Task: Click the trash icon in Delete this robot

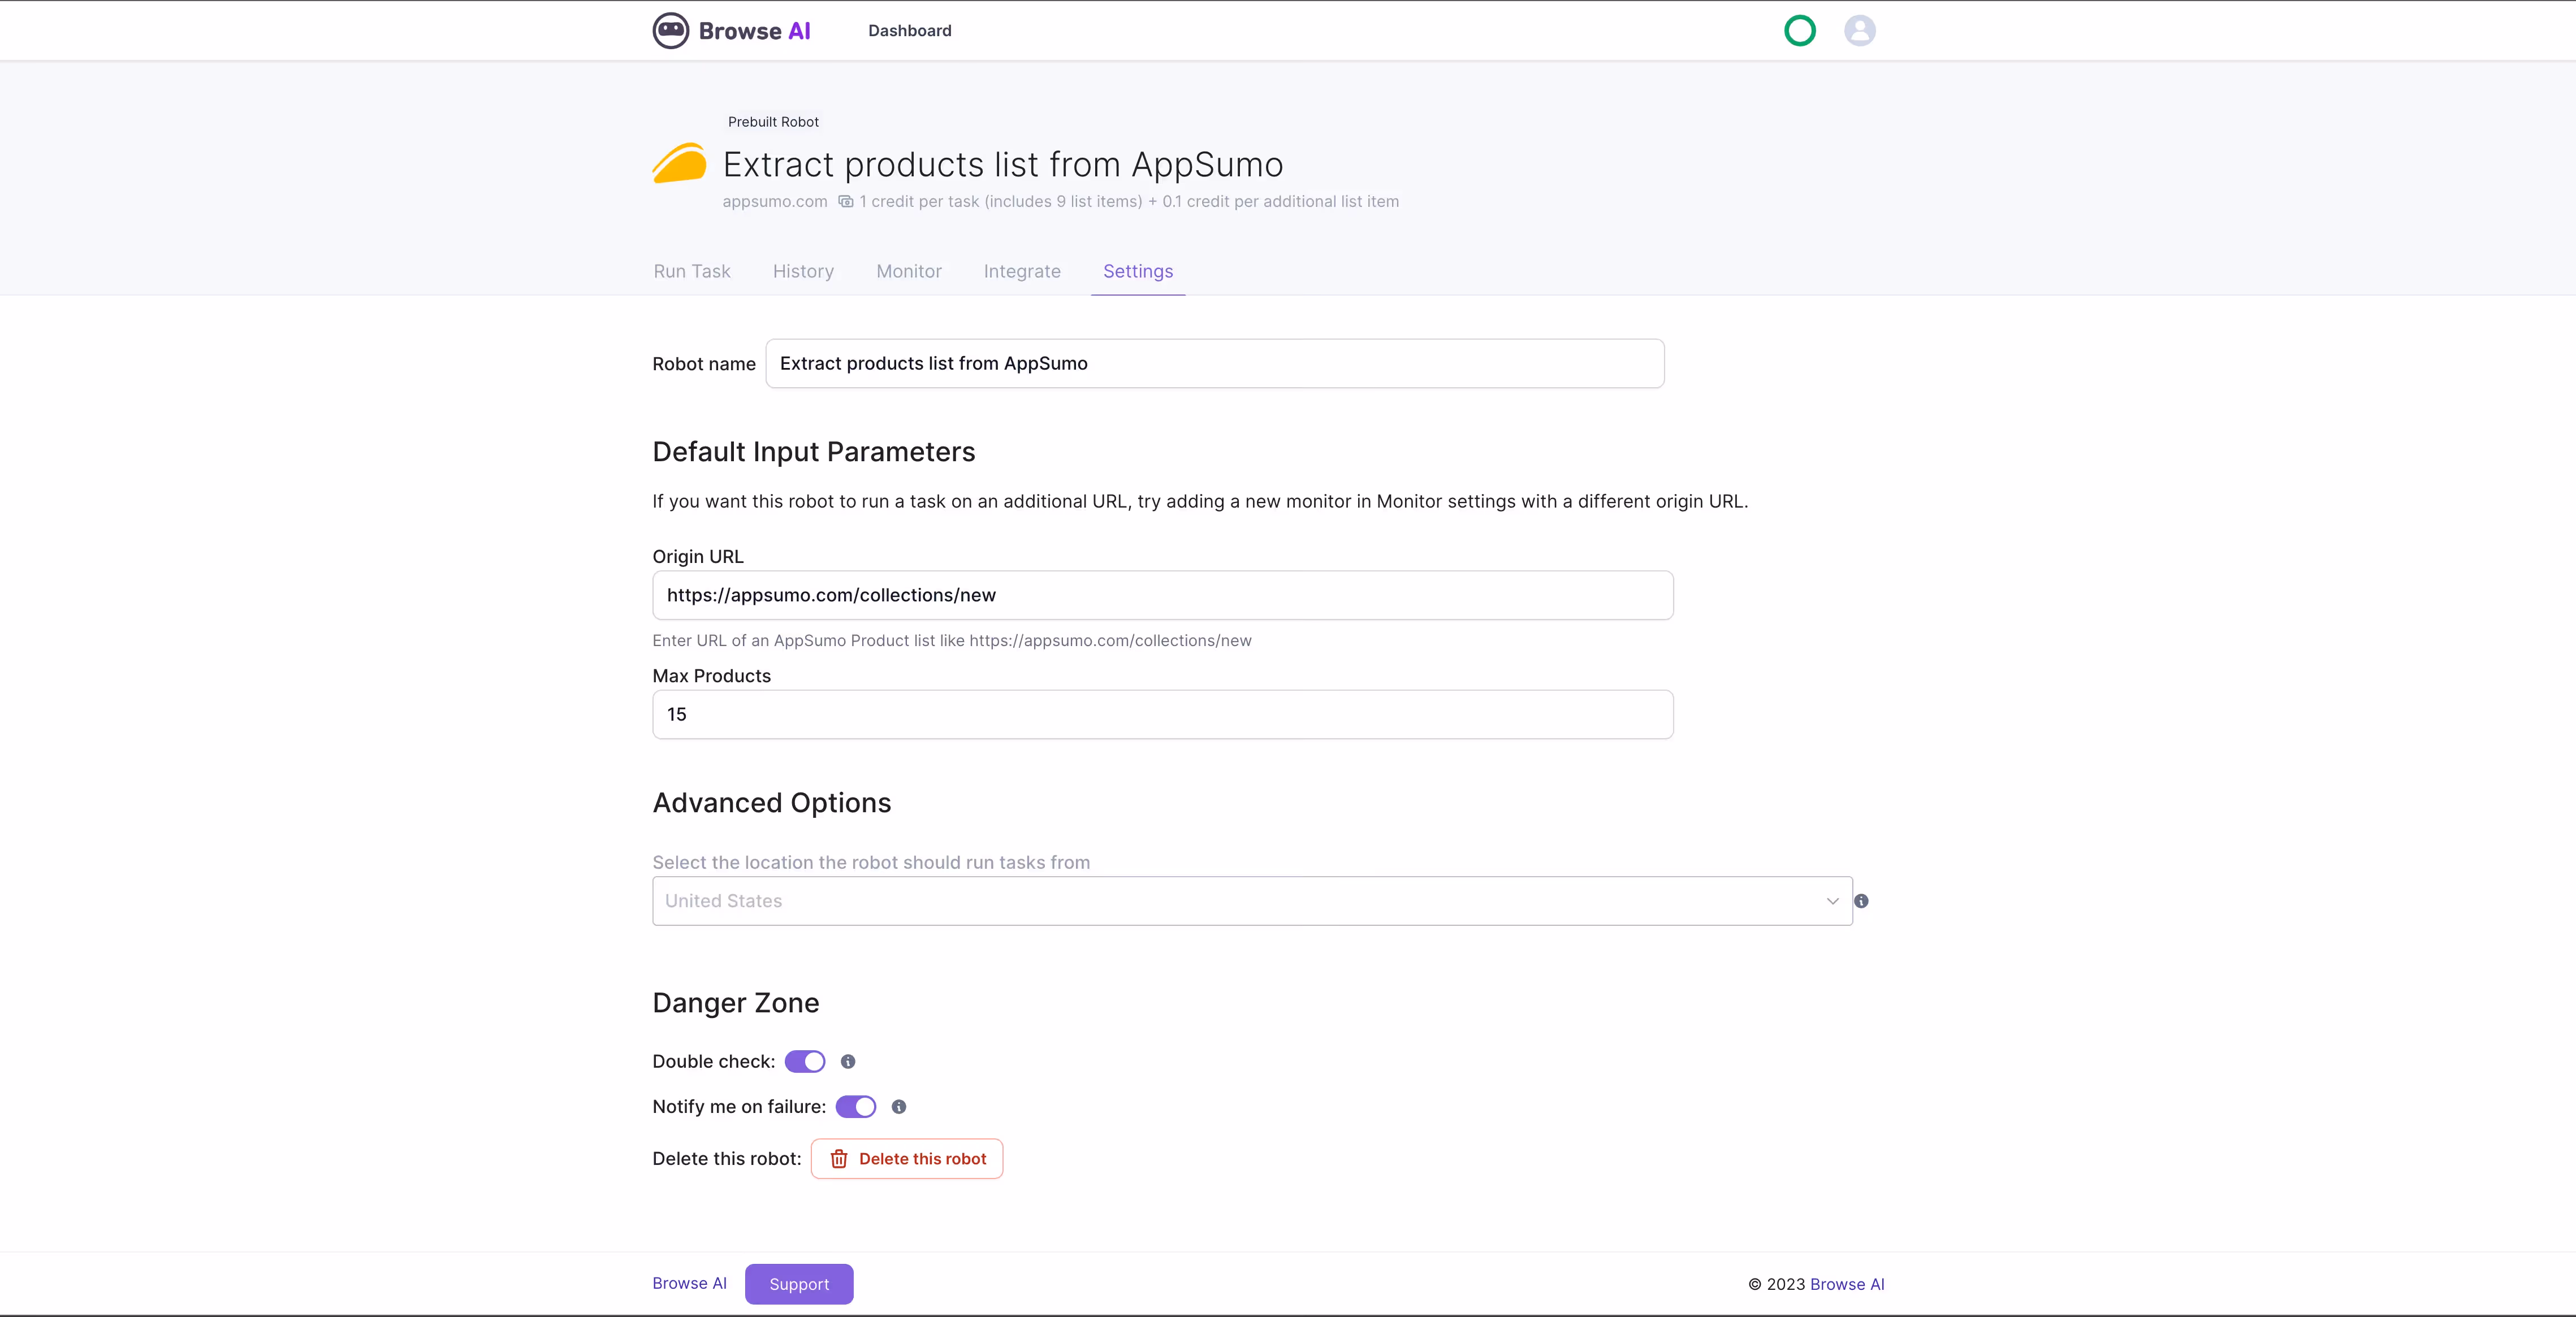Action: click(x=839, y=1159)
